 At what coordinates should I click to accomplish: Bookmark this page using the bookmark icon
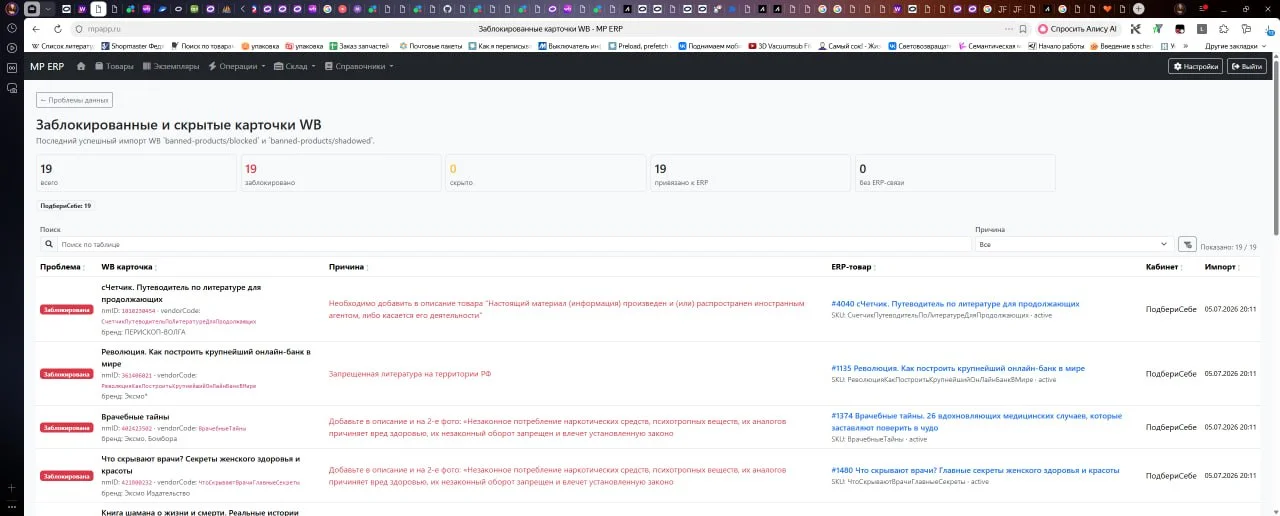pyautogui.click(x=1021, y=29)
